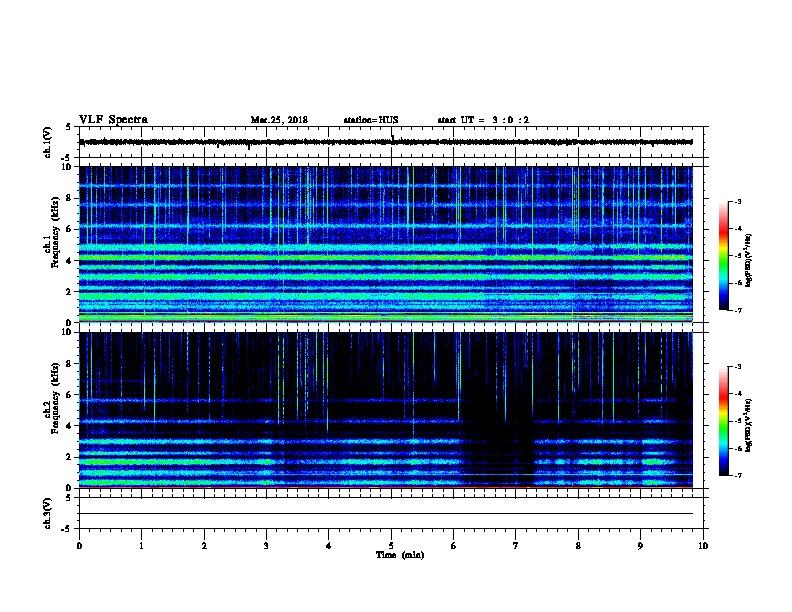Screen dimensions: 792x612
Task: Click the ch.2 color scale bar
Action: (x=723, y=421)
